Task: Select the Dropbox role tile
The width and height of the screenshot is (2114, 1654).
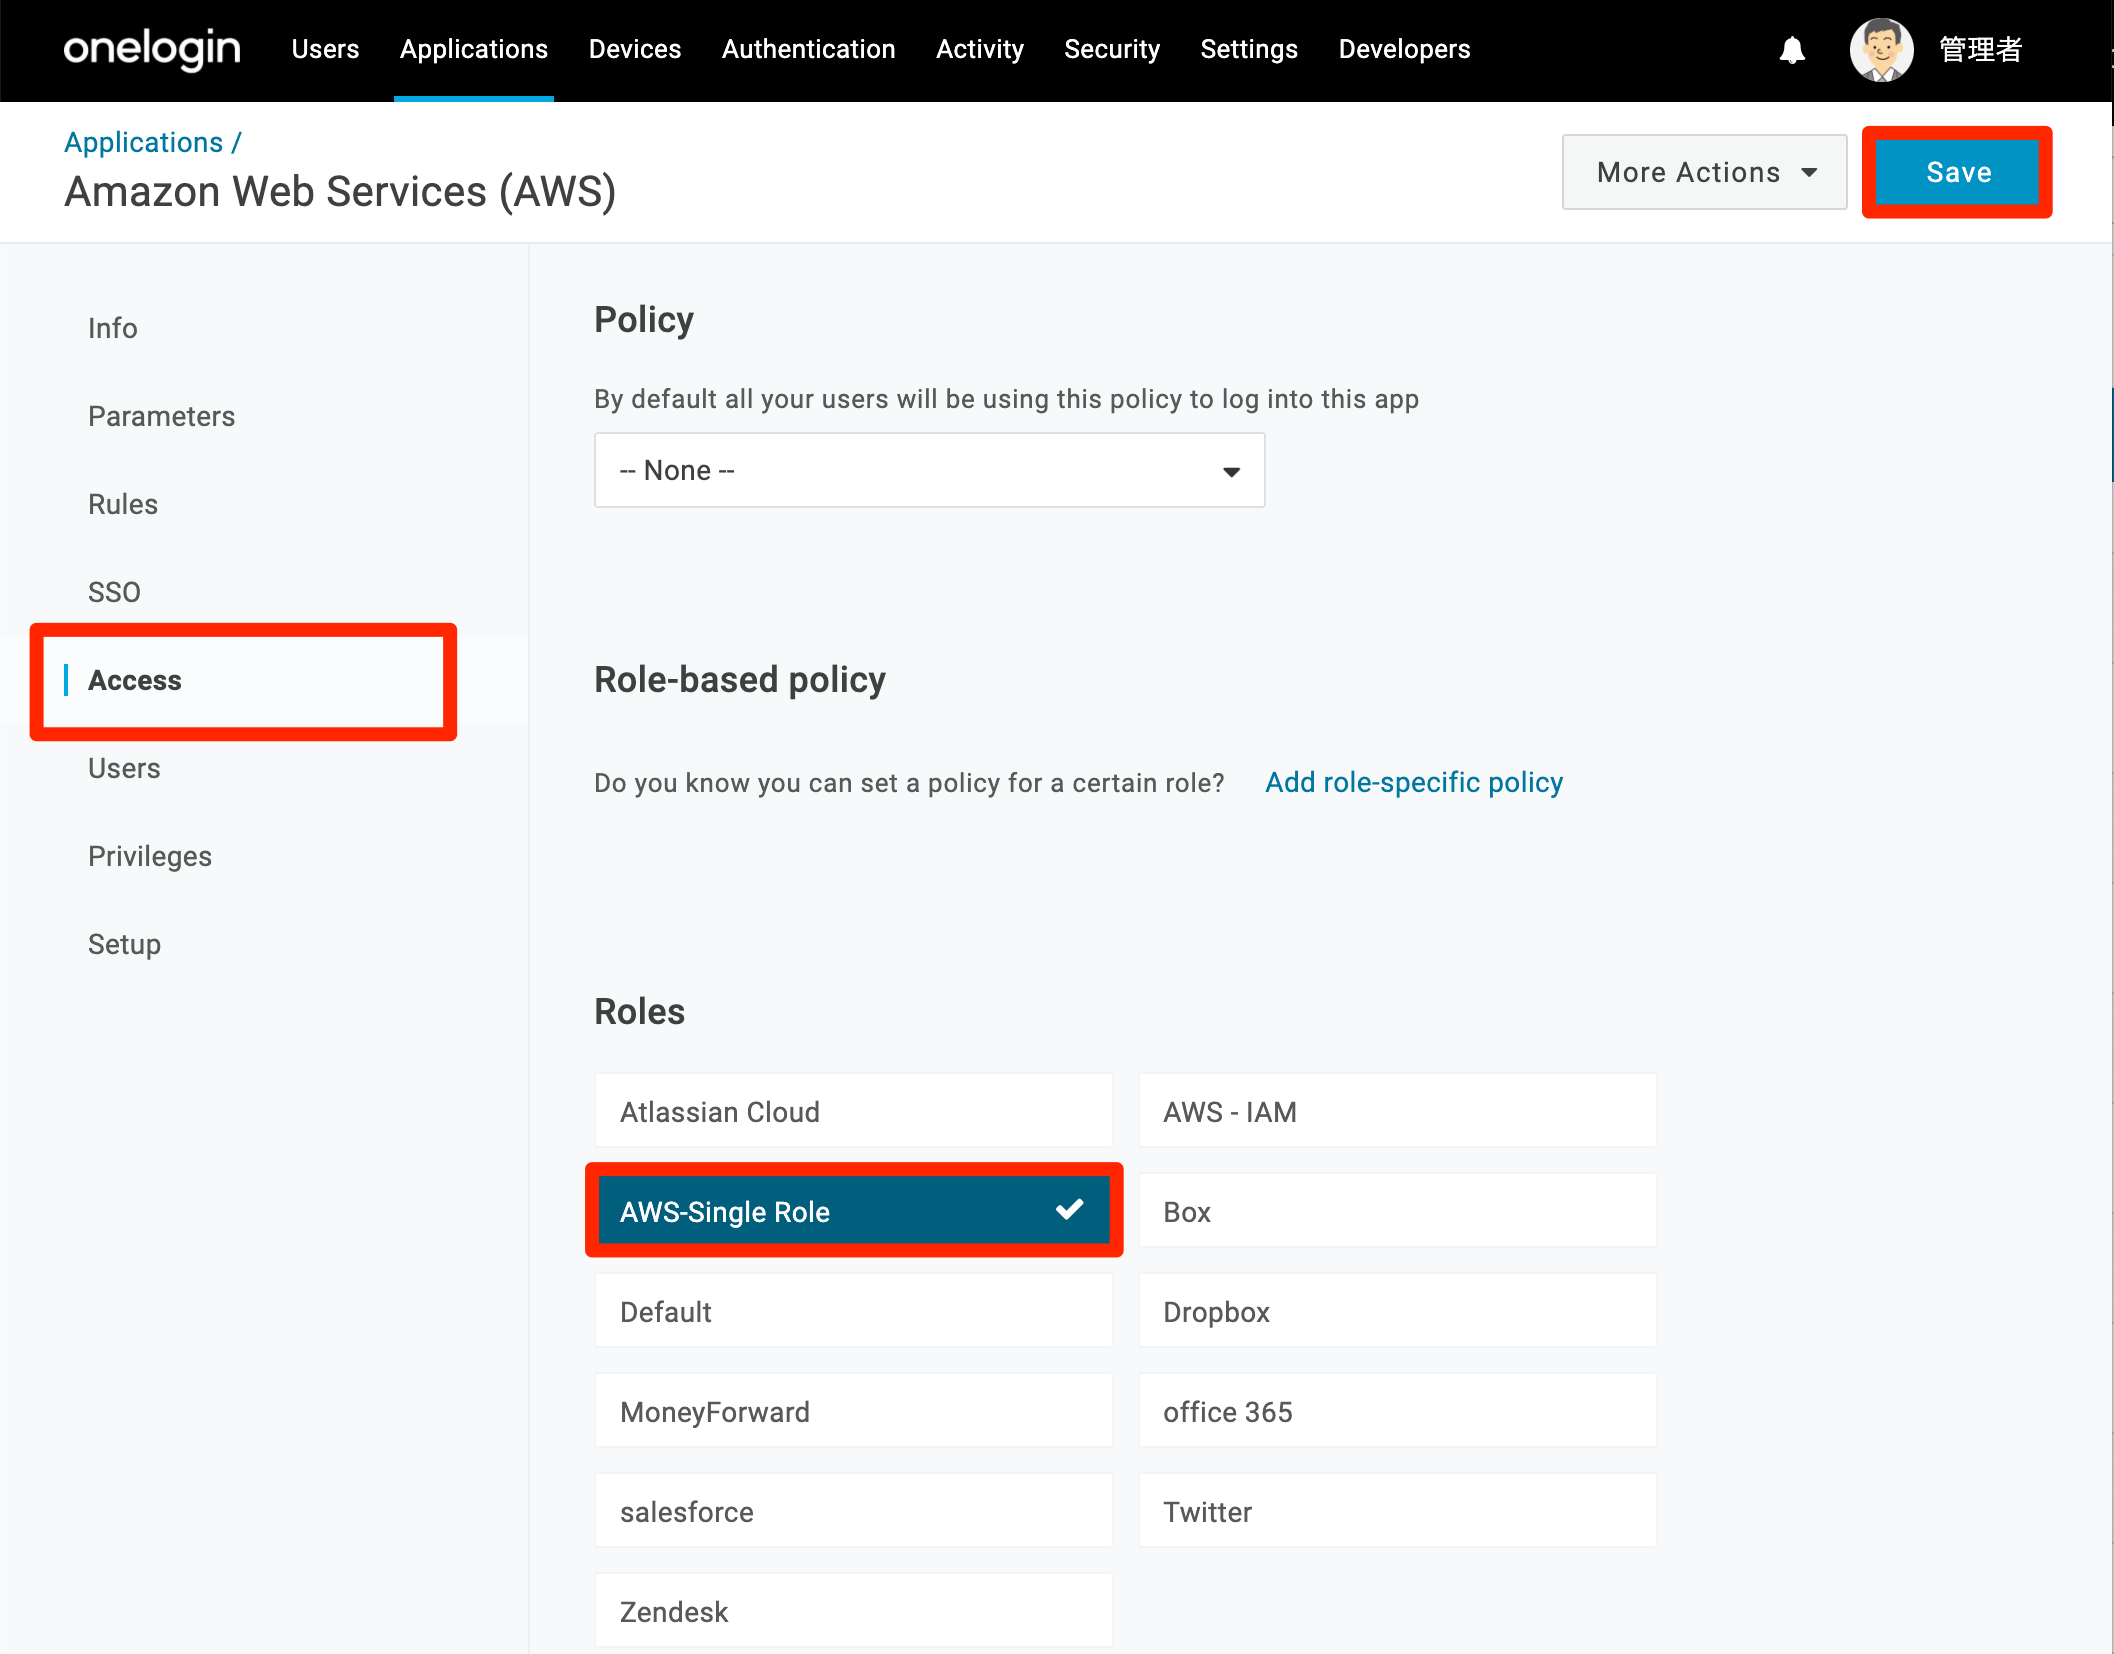Action: 1397,1311
